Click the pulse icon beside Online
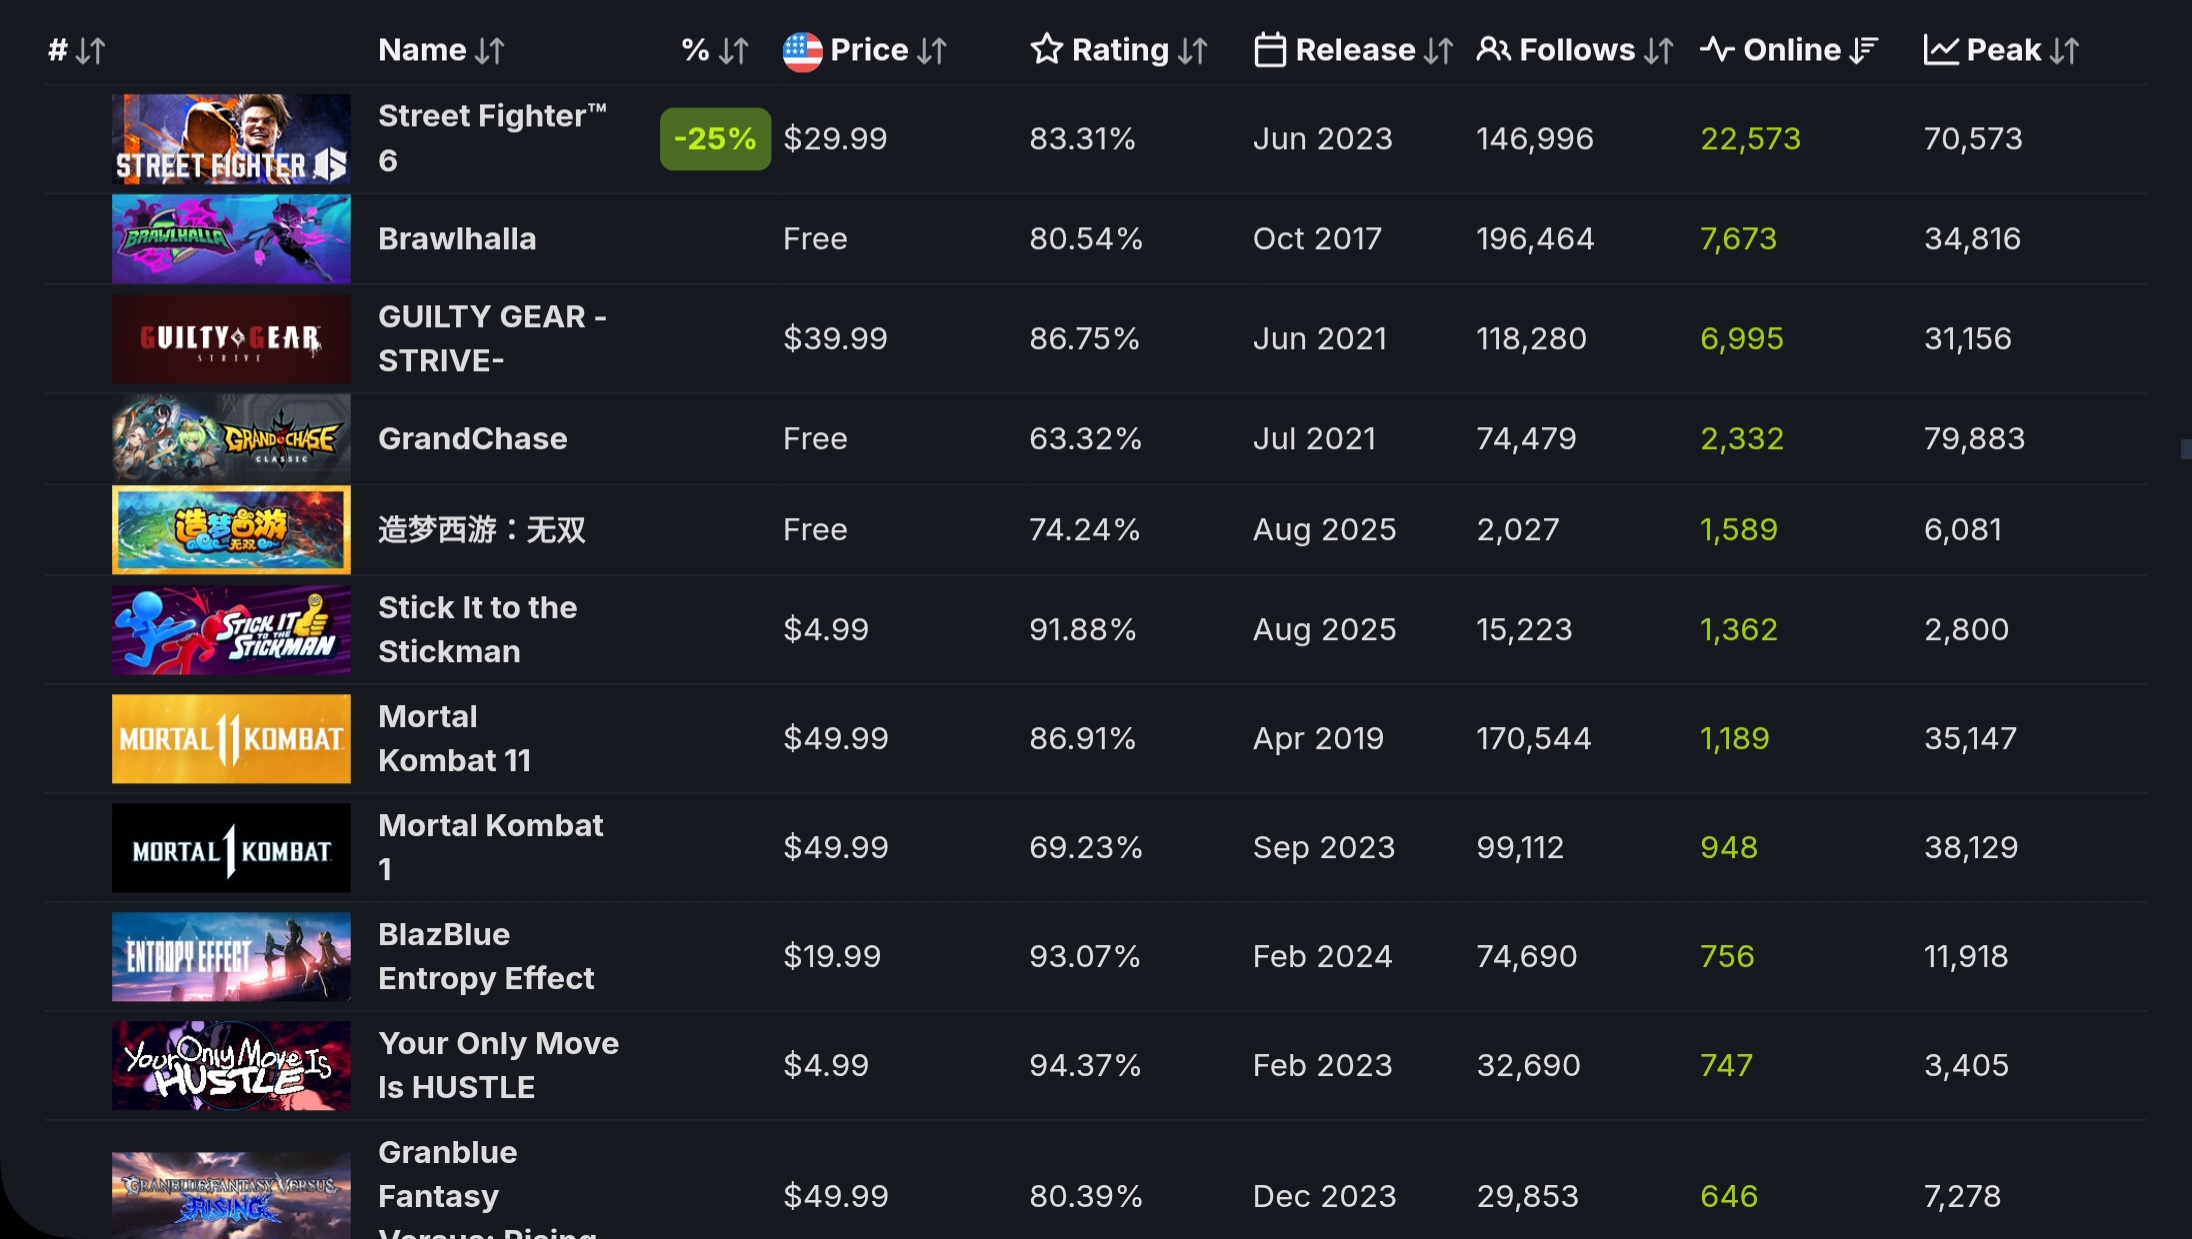 (x=1717, y=50)
